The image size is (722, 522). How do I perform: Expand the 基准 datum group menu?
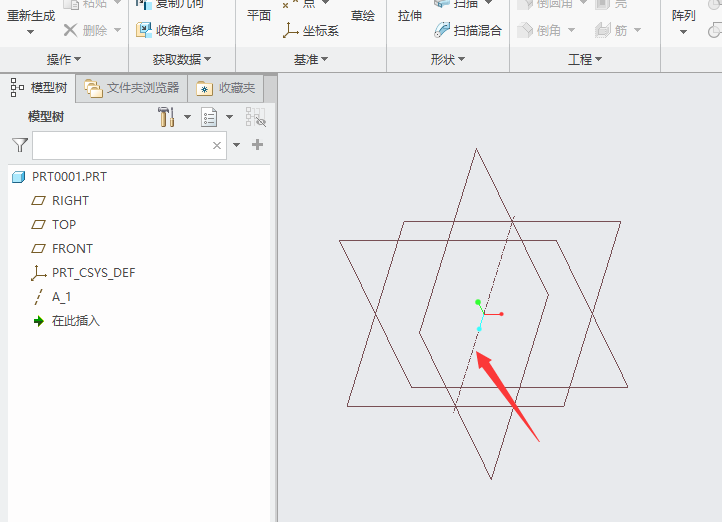click(x=311, y=59)
